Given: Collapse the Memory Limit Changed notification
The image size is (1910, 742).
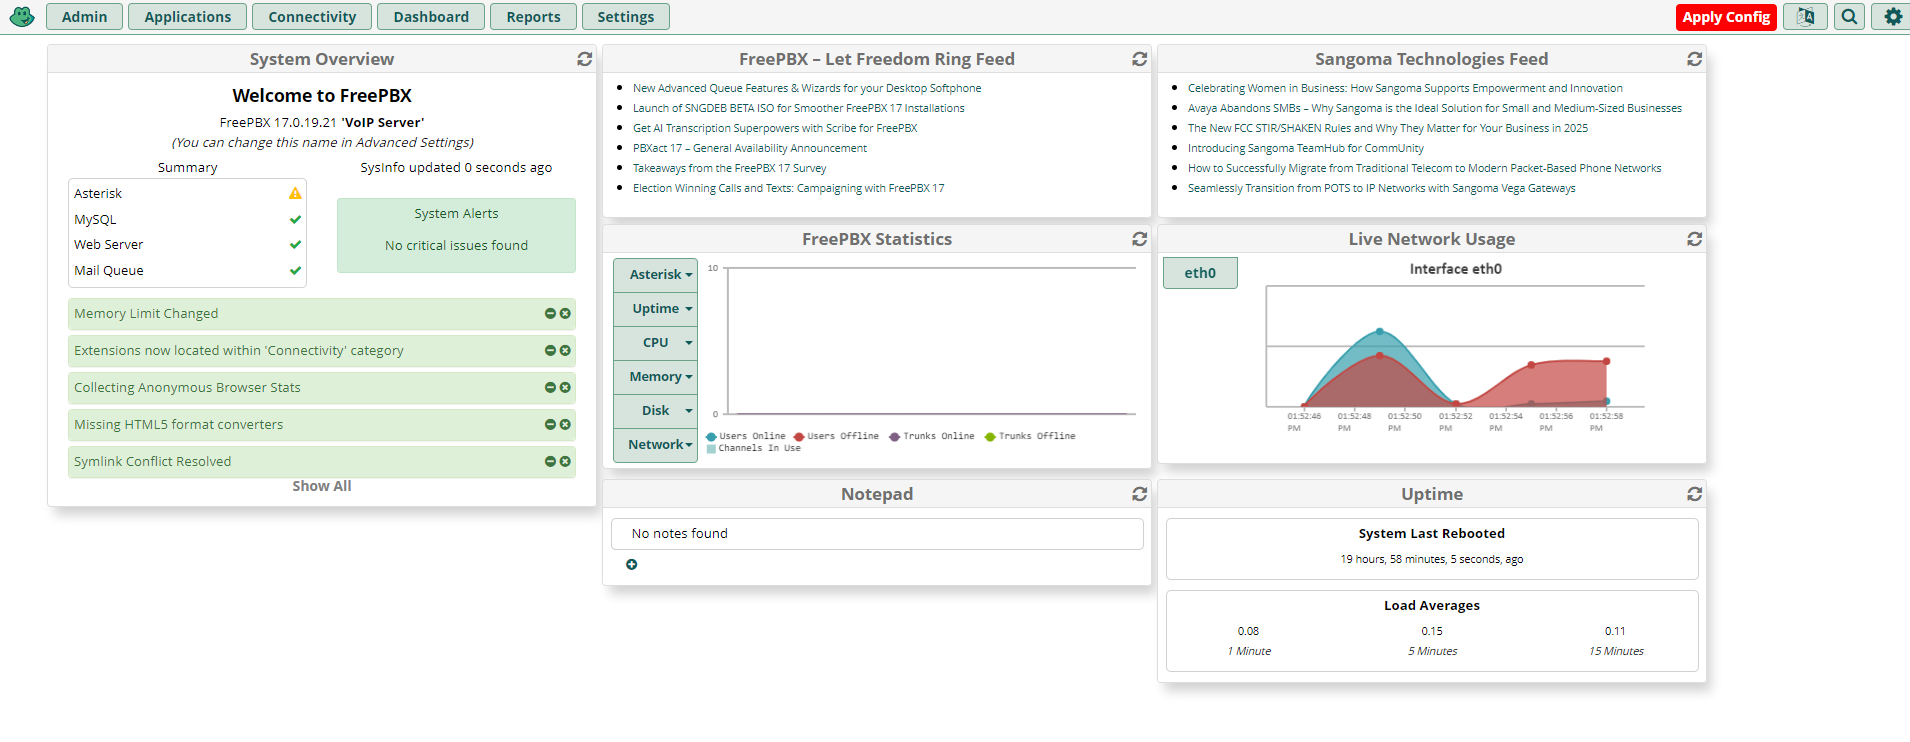Looking at the screenshot, I should pos(550,314).
